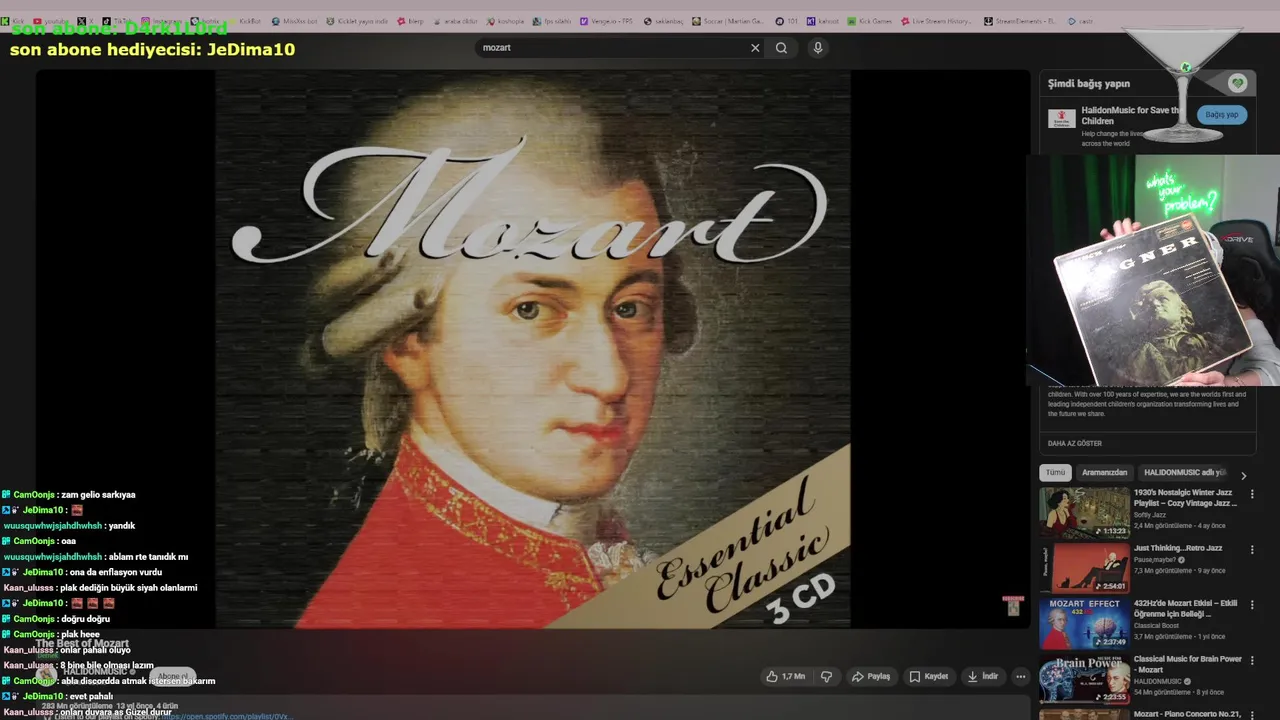The width and height of the screenshot is (1280, 720).
Task: Open 1930's Nostalgic Winter Jazz thumbnail
Action: click(x=1084, y=512)
